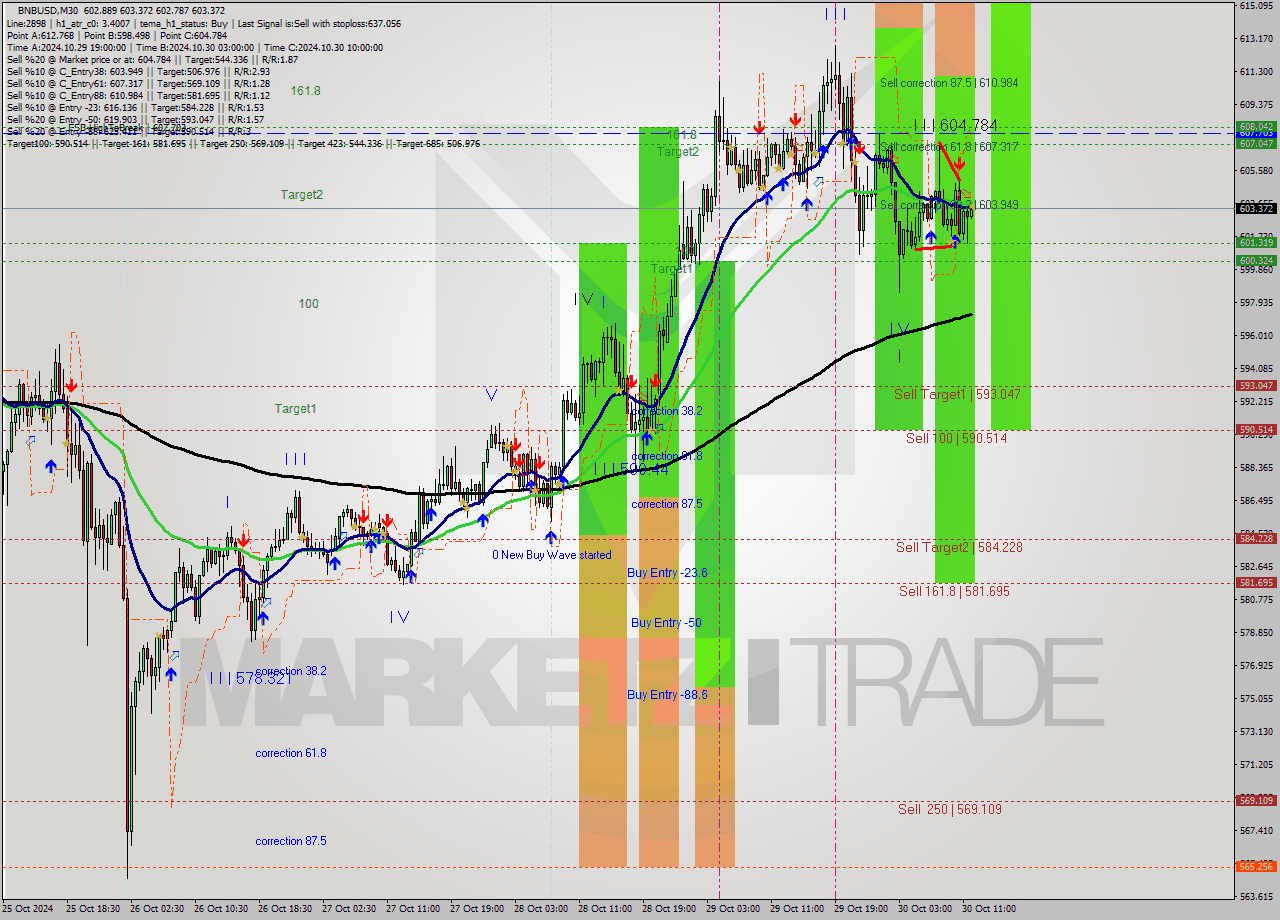This screenshot has height=920, width=1280.
Task: Click the '28 Oct 11:00' time axis label
Action: point(605,909)
